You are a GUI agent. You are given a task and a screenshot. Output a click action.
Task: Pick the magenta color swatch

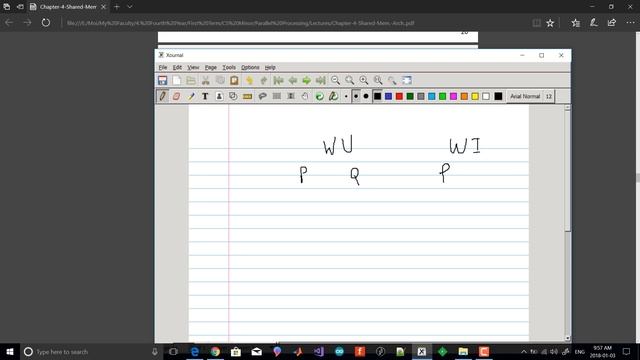coord(453,96)
